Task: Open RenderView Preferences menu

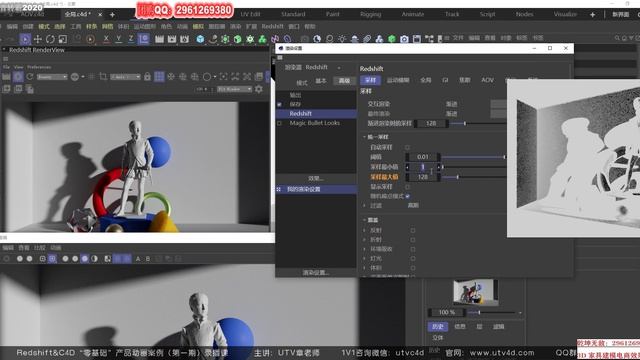Action: coord(39,67)
